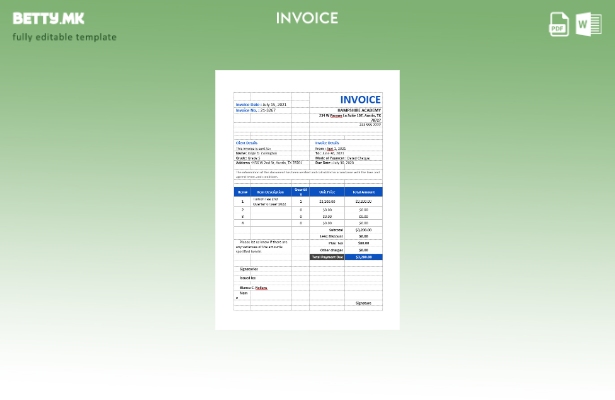This screenshot has width=615, height=400.
Task: Click the Invoice No. line in document
Action: [255, 110]
